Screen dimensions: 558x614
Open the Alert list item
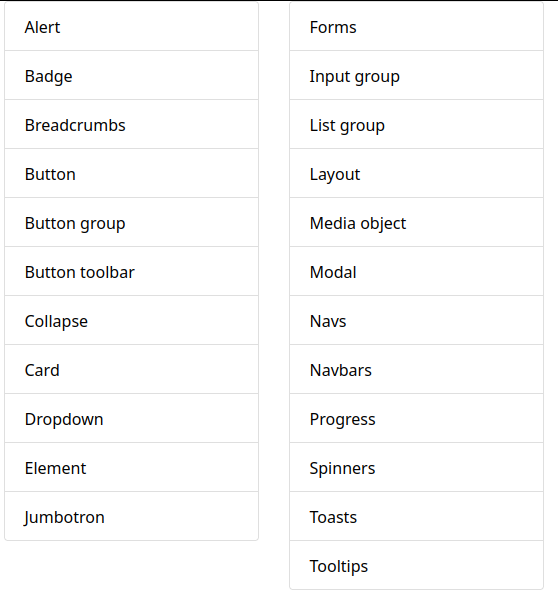coord(131,26)
